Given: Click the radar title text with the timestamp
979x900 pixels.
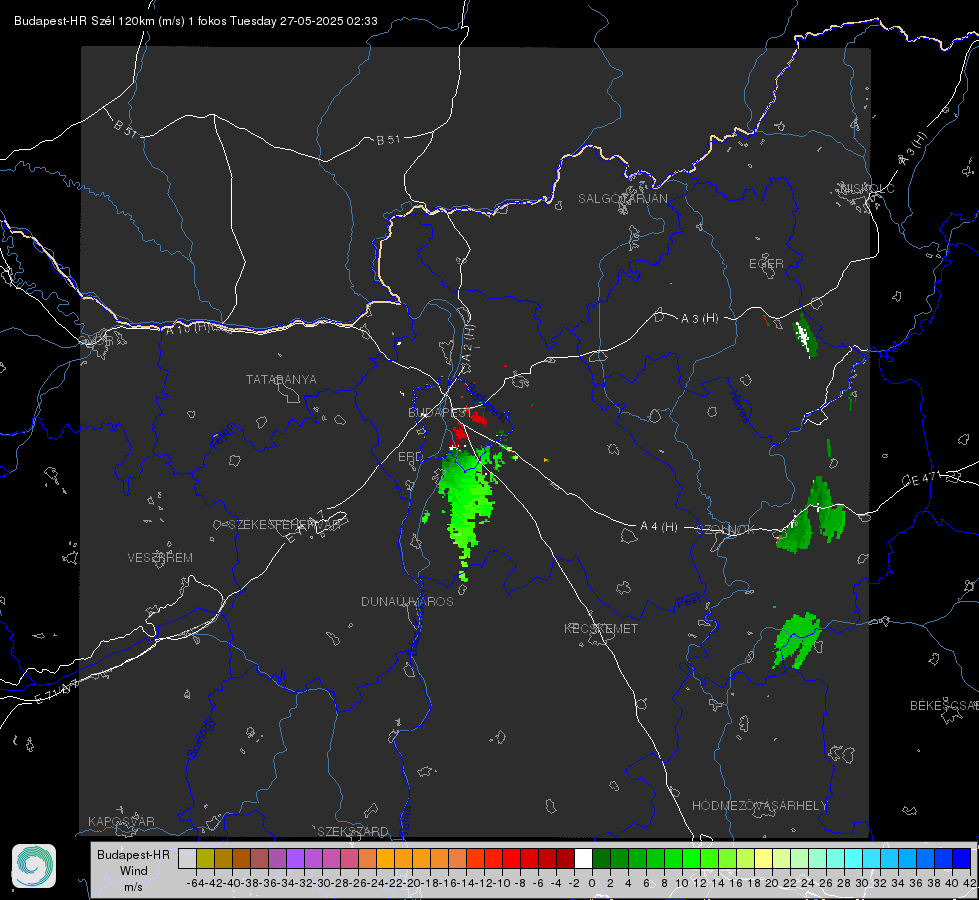Looking at the screenshot, I should tap(195, 21).
